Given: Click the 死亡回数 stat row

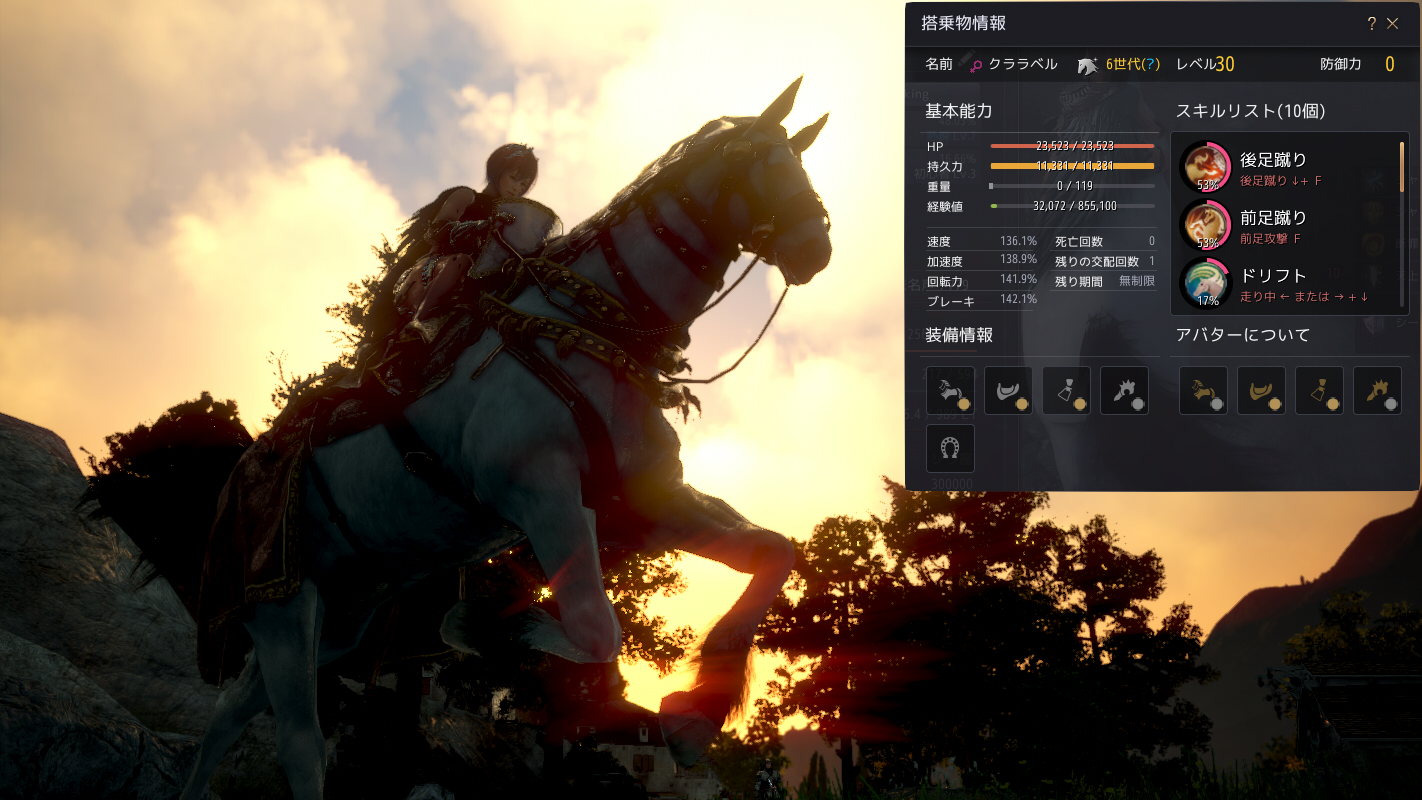Looking at the screenshot, I should [x=1105, y=241].
